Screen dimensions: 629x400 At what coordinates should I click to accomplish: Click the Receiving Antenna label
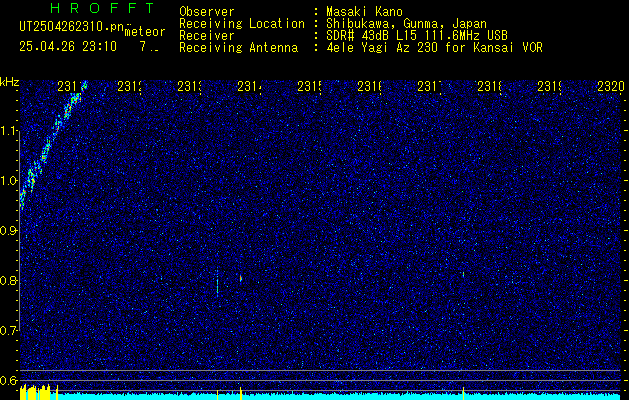click(x=238, y=48)
